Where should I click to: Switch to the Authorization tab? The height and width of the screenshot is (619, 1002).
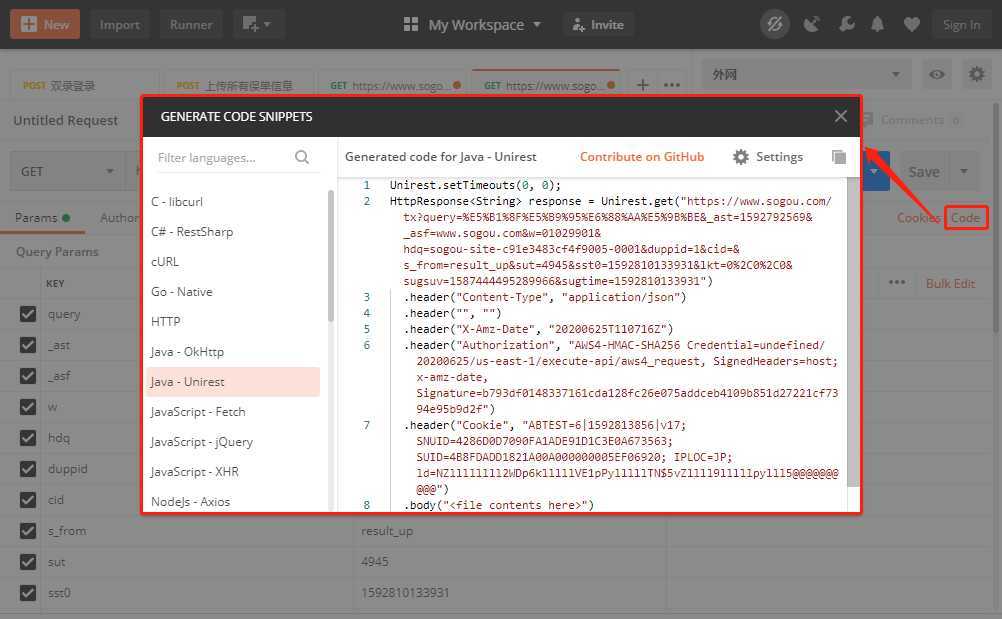pyautogui.click(x=119, y=218)
